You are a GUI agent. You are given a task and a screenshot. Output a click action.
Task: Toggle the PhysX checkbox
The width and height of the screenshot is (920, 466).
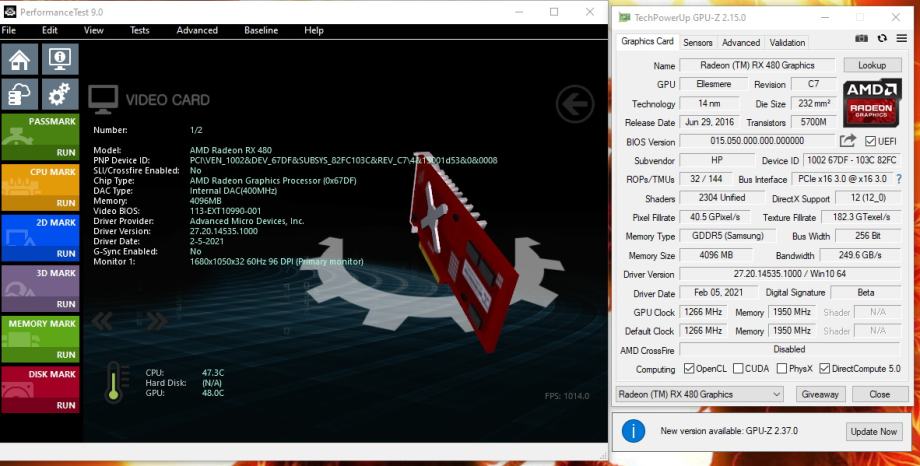782,369
